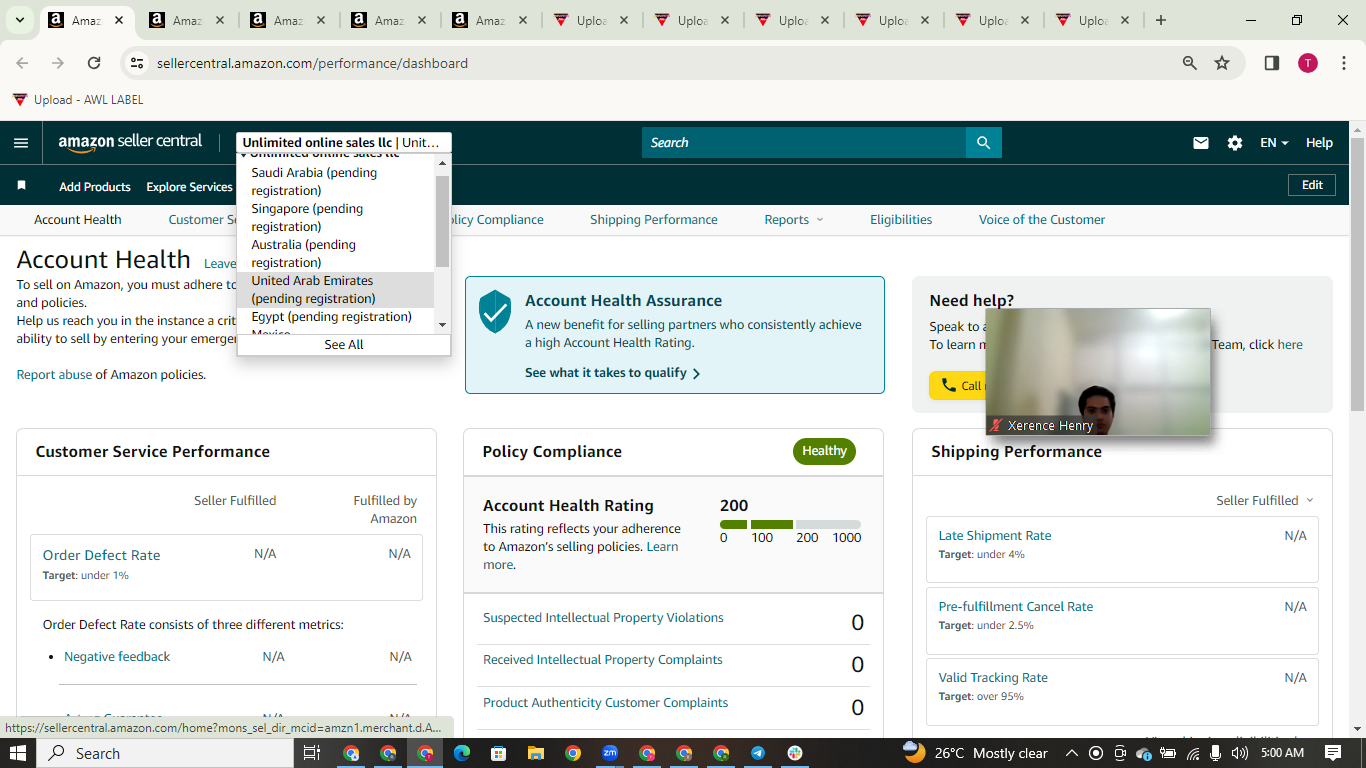Open Task View on the taskbar
The height and width of the screenshot is (768, 1366).
click(x=311, y=753)
